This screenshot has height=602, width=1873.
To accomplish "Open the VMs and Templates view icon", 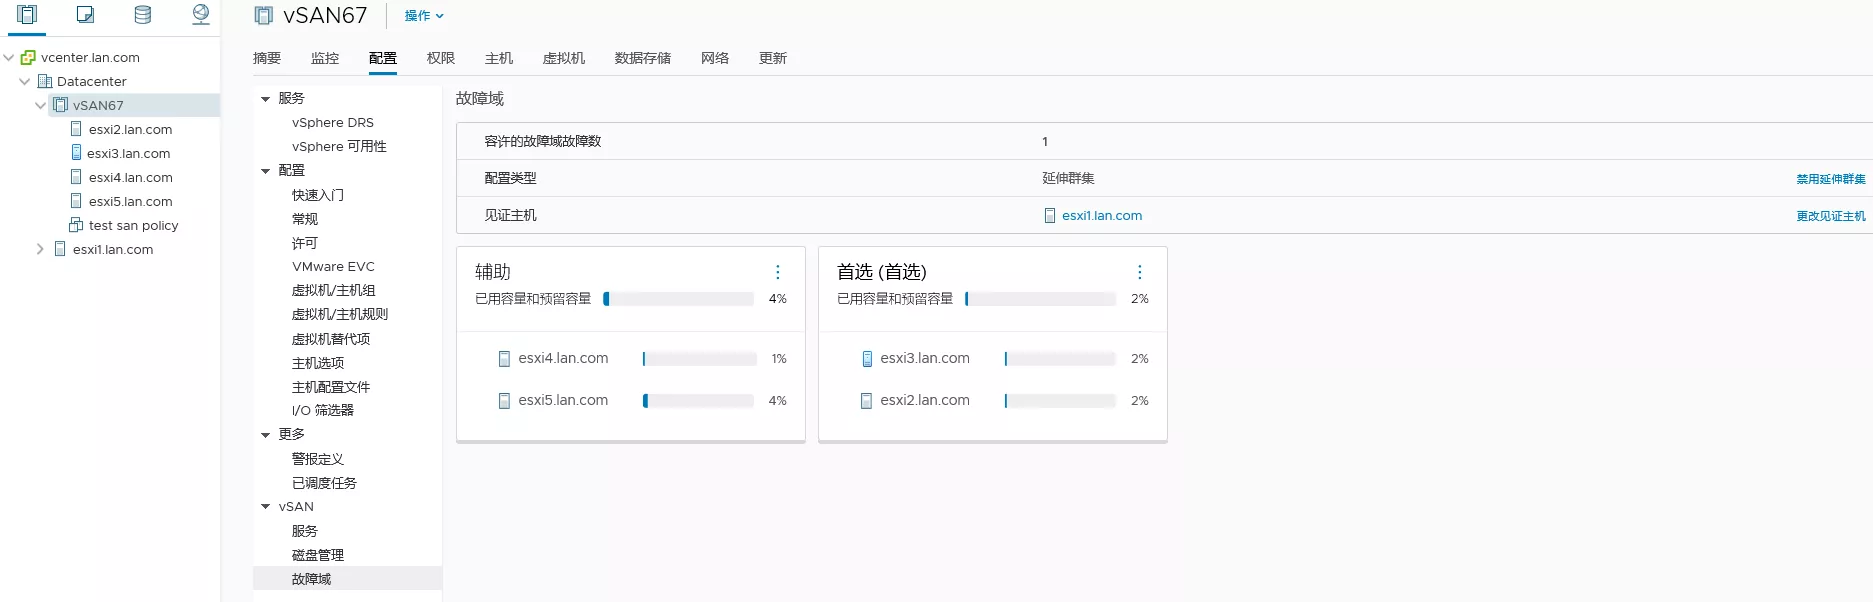I will click(x=85, y=15).
